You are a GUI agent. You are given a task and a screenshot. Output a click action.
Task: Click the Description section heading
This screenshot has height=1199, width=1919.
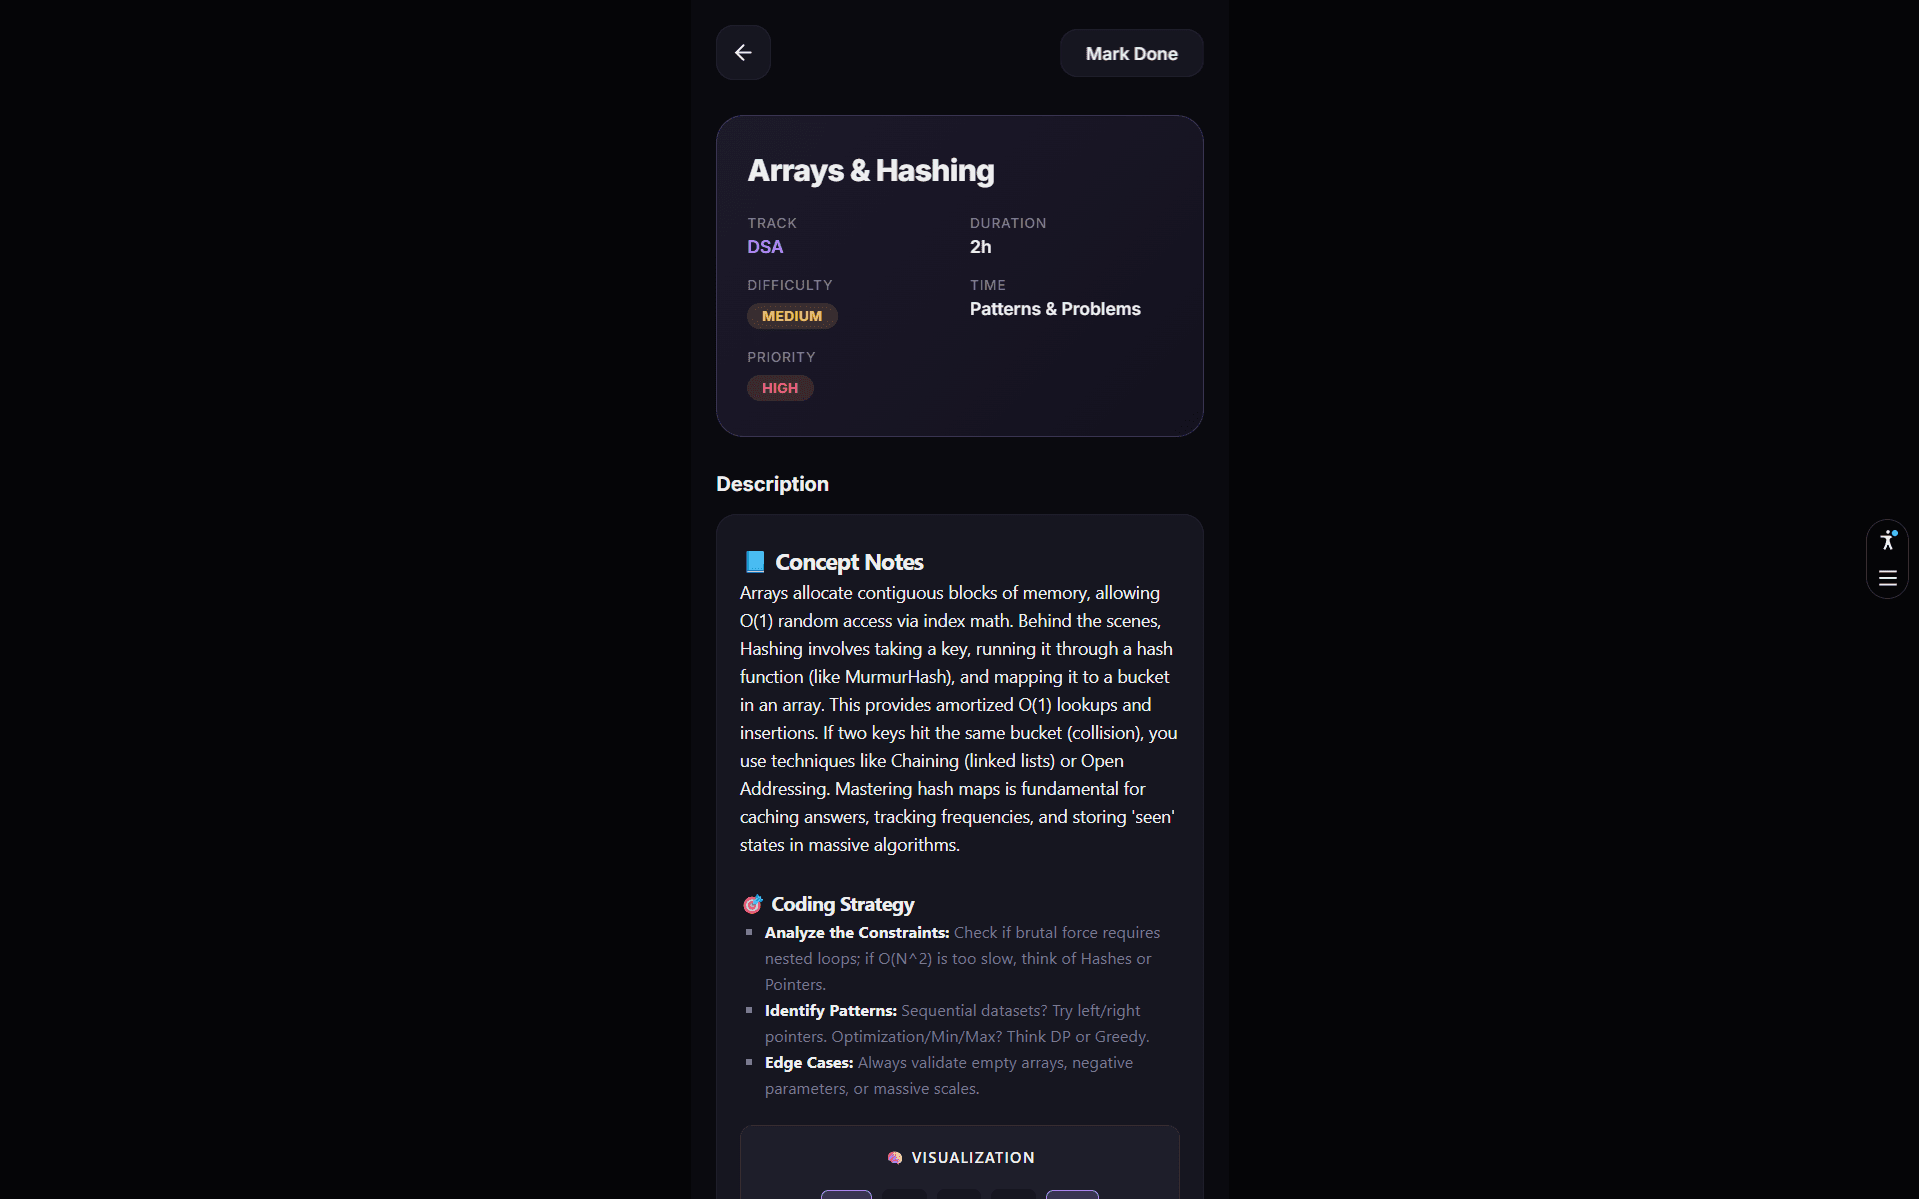tap(772, 484)
